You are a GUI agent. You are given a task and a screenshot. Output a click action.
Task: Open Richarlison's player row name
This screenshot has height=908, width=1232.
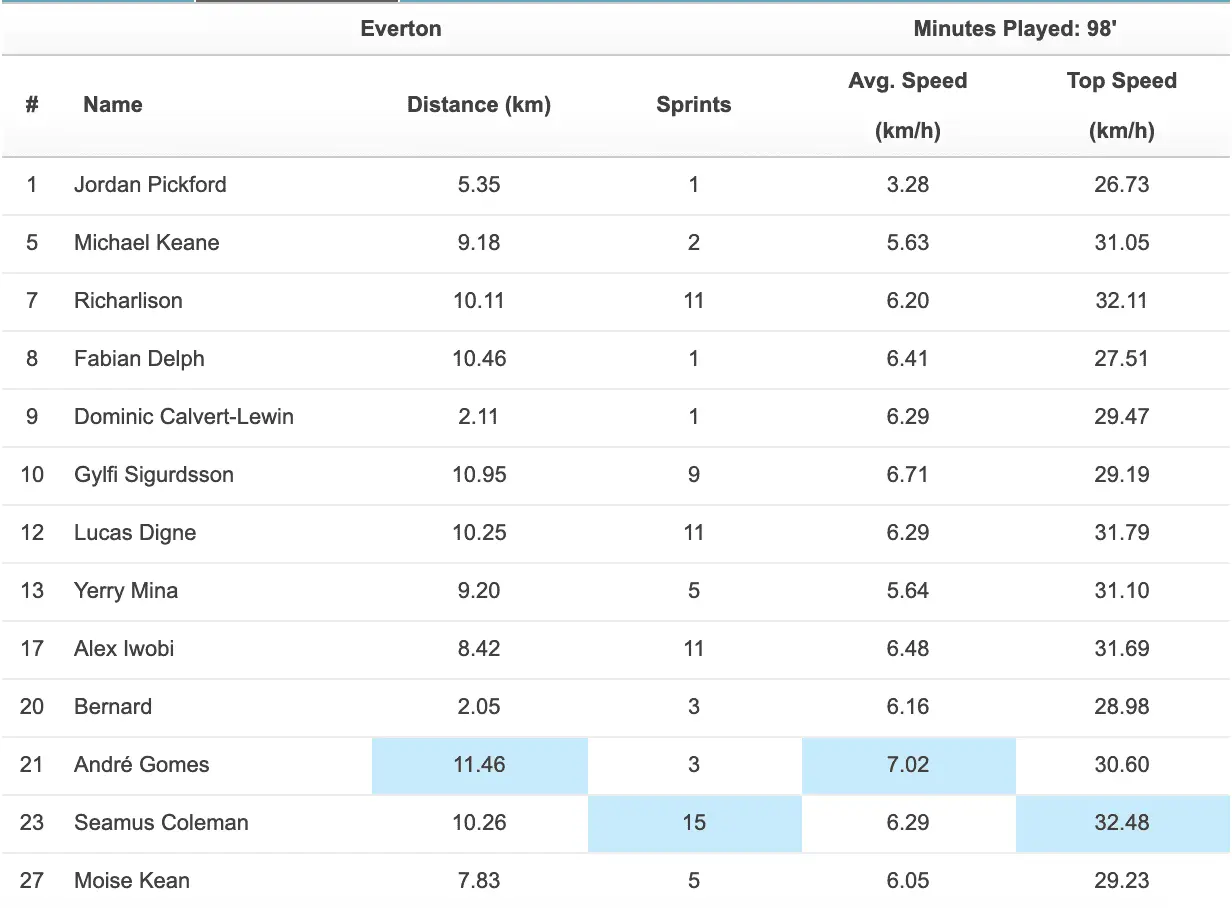point(128,301)
